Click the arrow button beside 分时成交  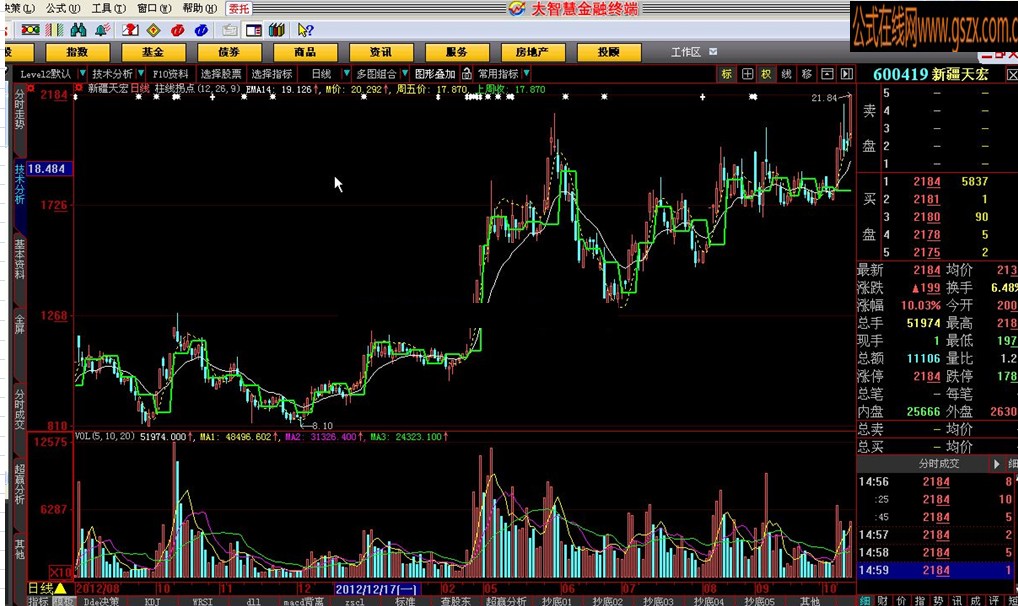[x=996, y=463]
